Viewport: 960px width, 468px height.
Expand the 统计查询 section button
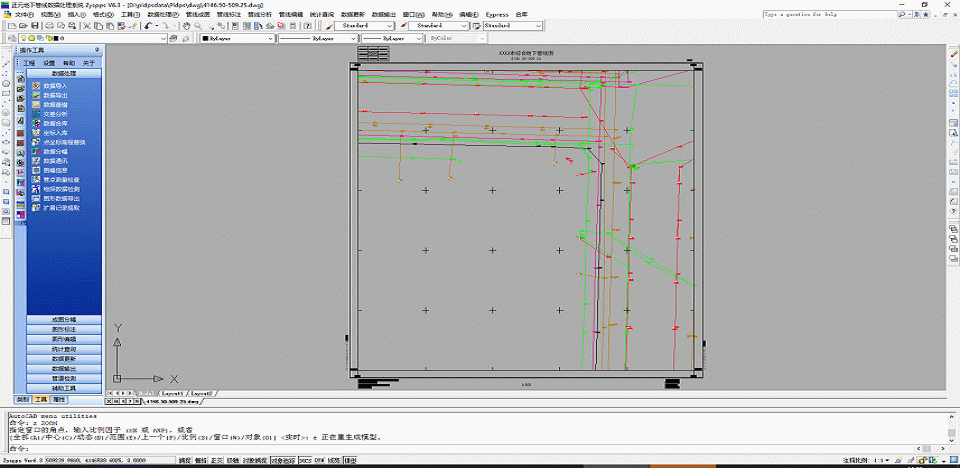click(x=64, y=348)
